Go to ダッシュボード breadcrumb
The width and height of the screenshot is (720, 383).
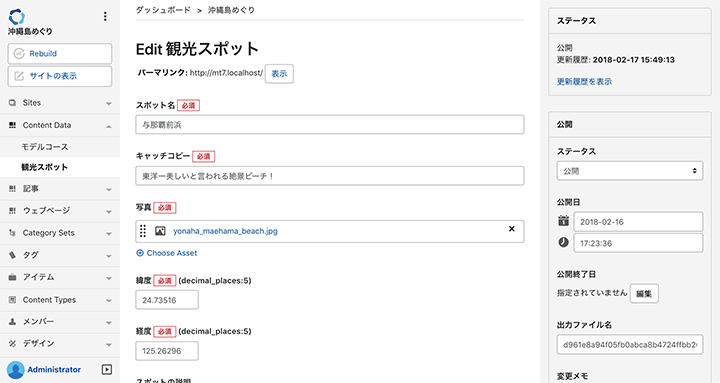pos(163,10)
